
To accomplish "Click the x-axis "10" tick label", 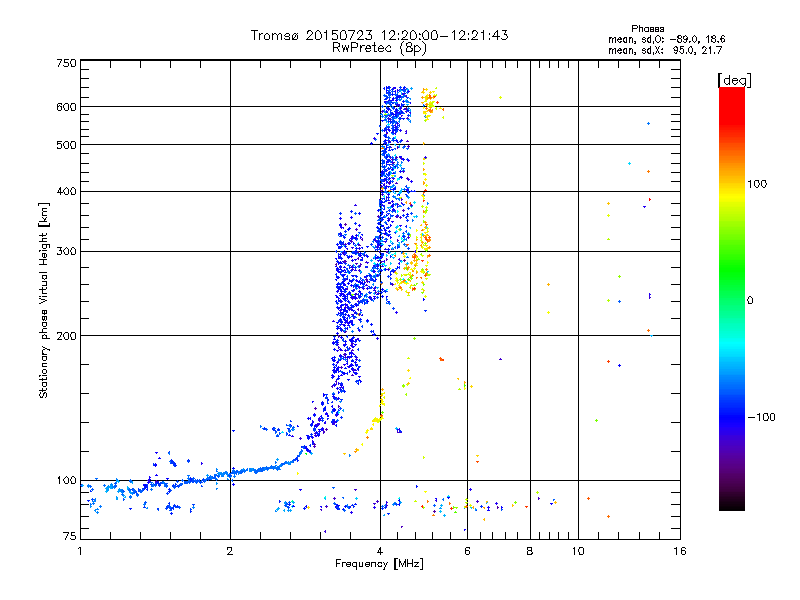I will point(578,551).
